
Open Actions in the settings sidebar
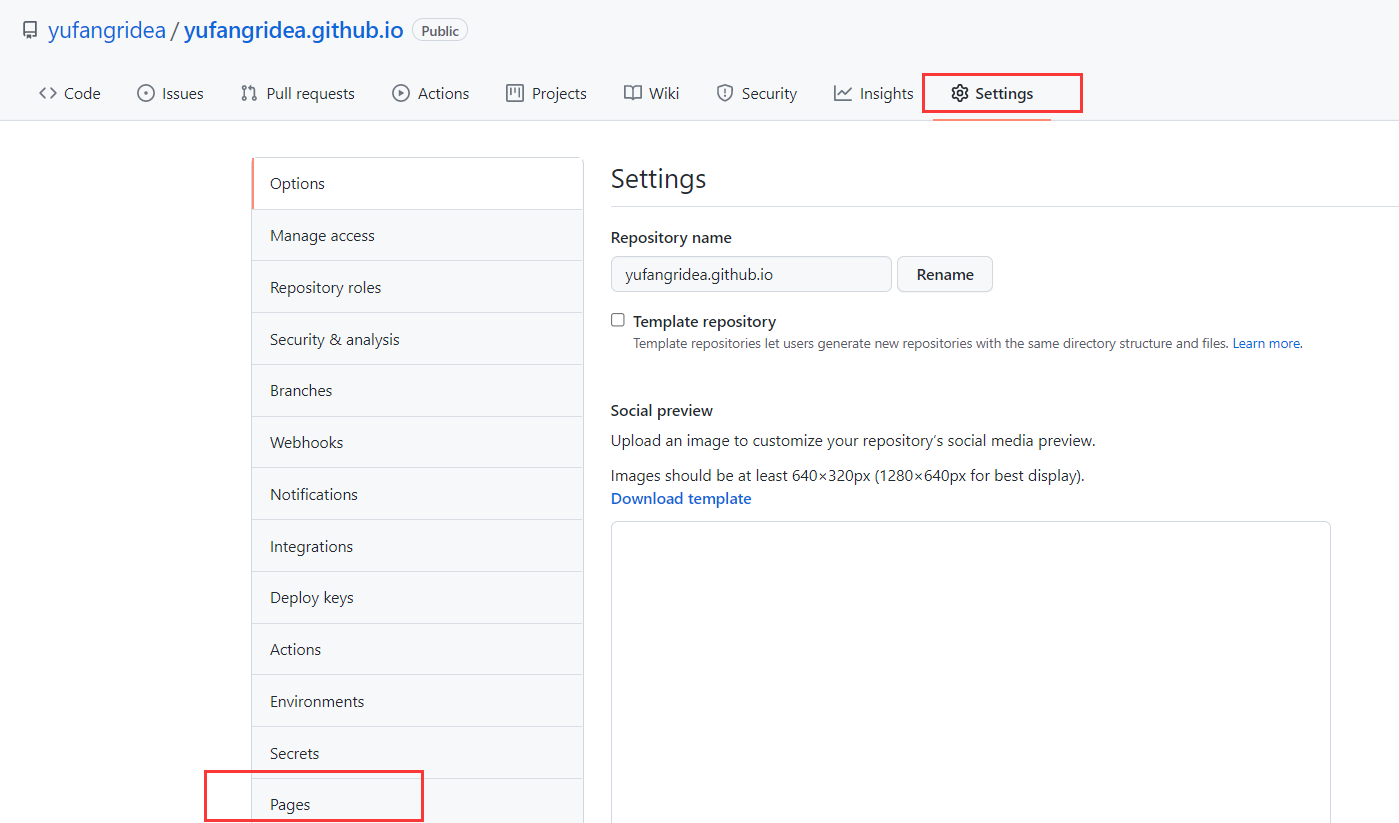click(x=417, y=650)
